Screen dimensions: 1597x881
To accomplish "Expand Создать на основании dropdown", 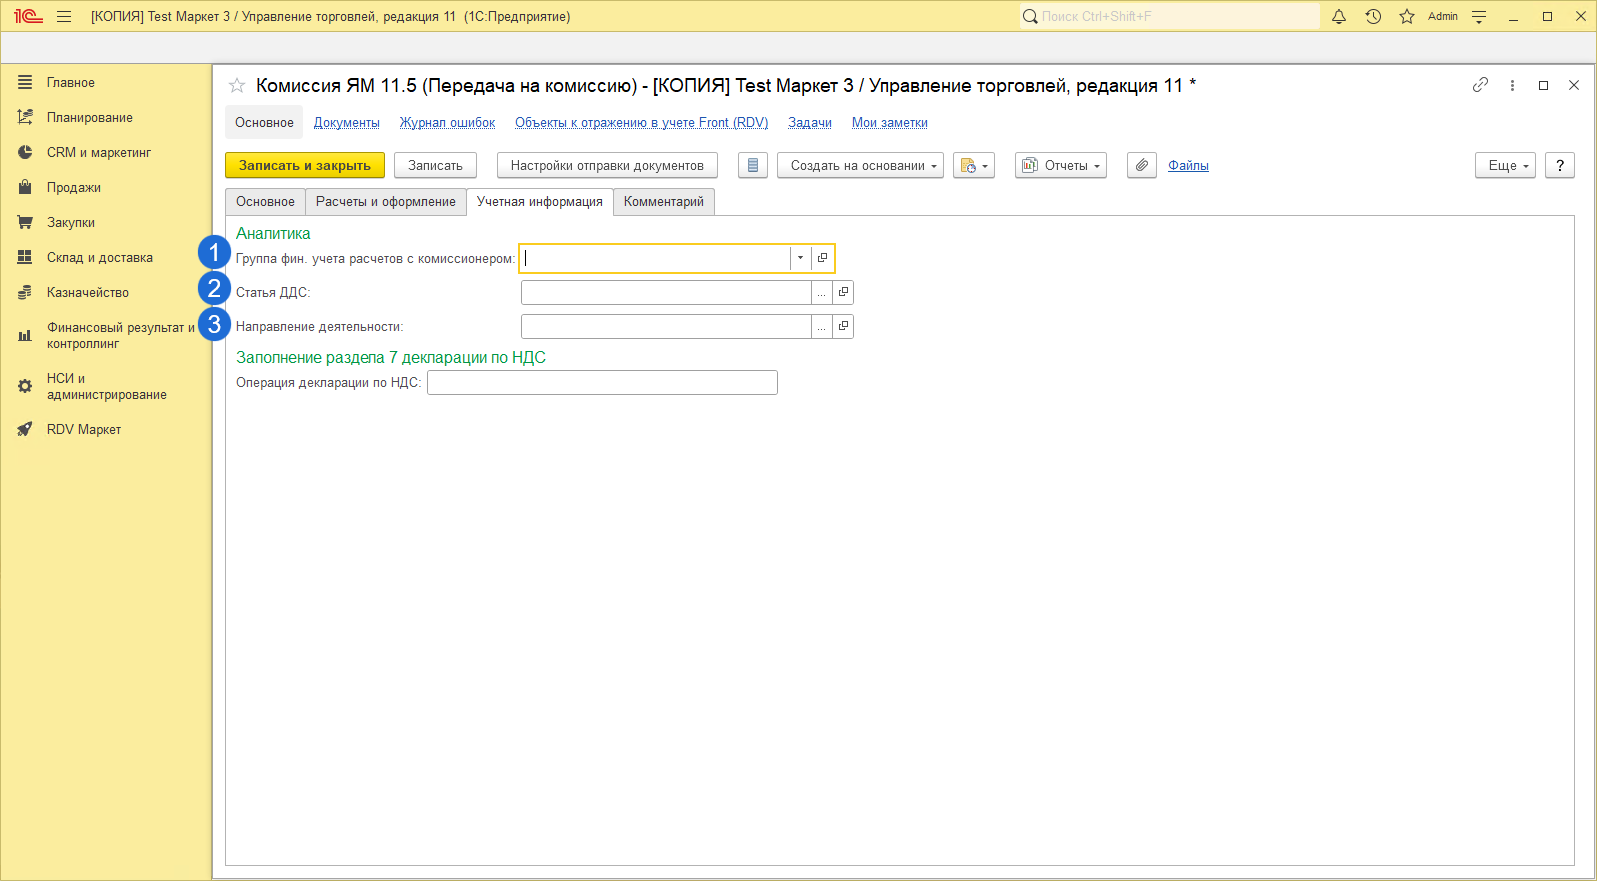I will 860,165.
